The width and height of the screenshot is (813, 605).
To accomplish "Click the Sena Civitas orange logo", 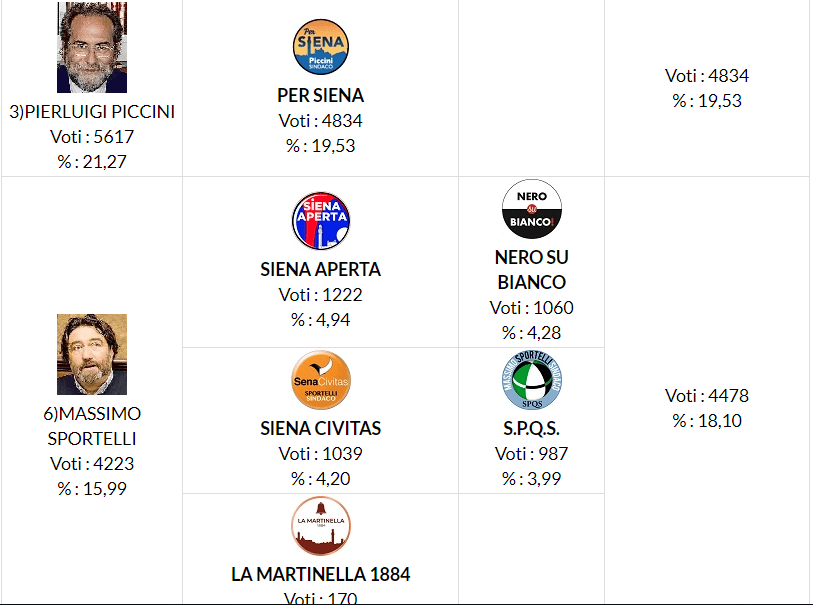I will 320,380.
